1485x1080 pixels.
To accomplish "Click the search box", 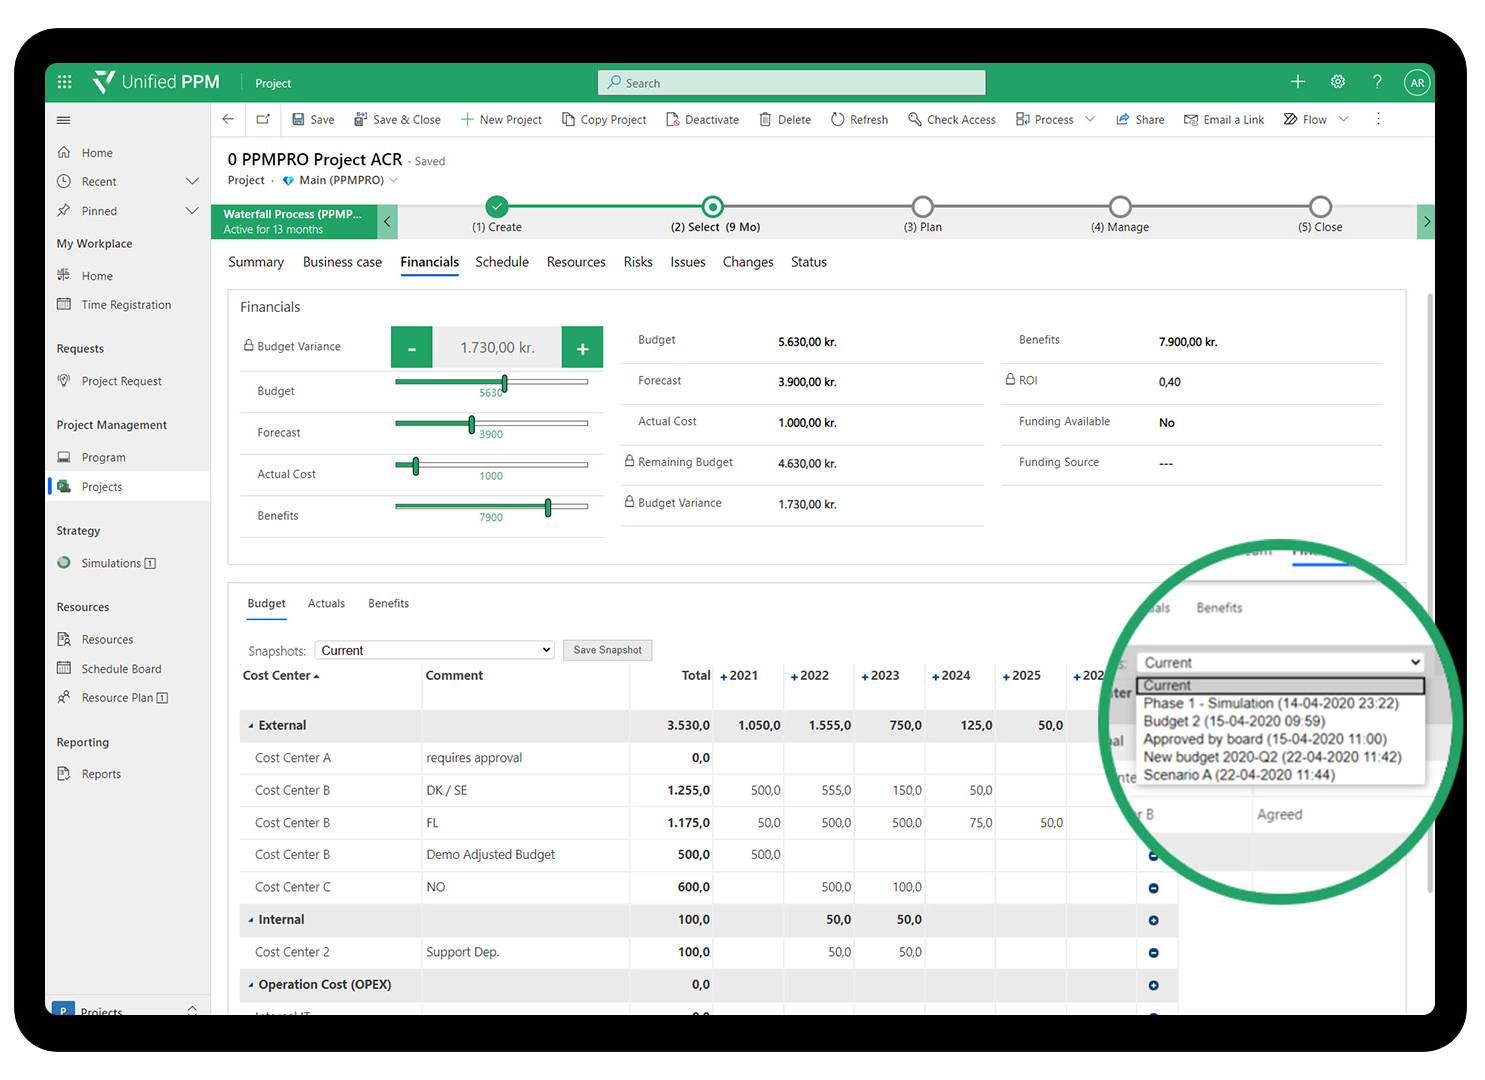I will tap(792, 83).
